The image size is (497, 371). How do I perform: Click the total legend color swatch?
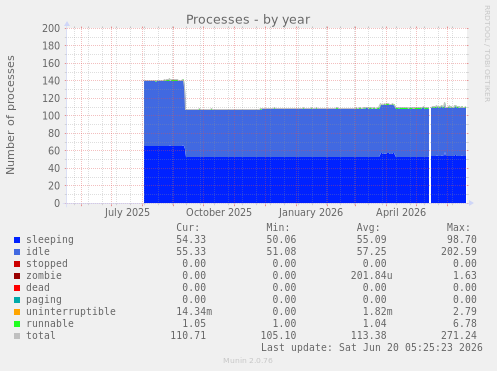(17, 336)
